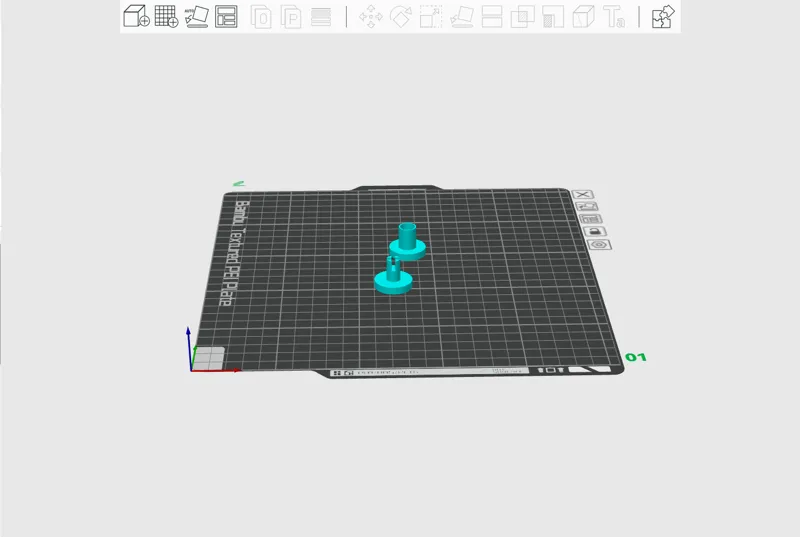This screenshot has height=537, width=800.
Task: Open the plate settings hexagon icon
Action: point(599,245)
